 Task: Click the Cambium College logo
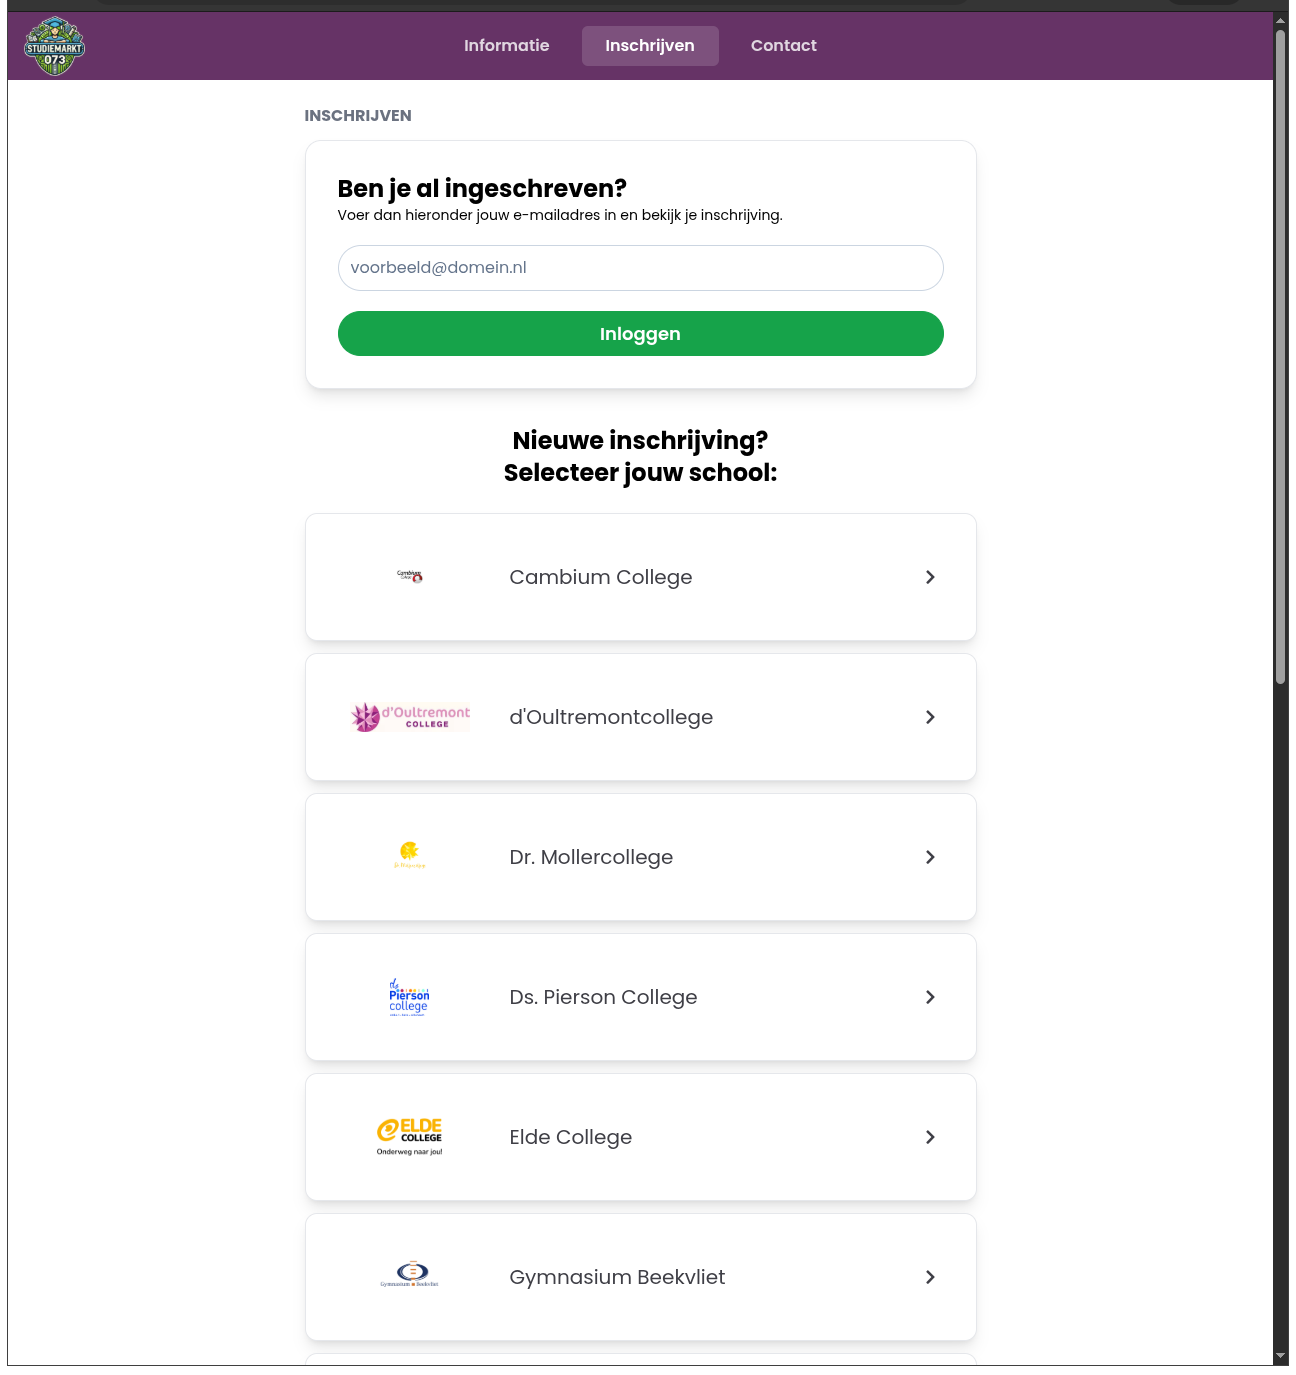tap(408, 577)
